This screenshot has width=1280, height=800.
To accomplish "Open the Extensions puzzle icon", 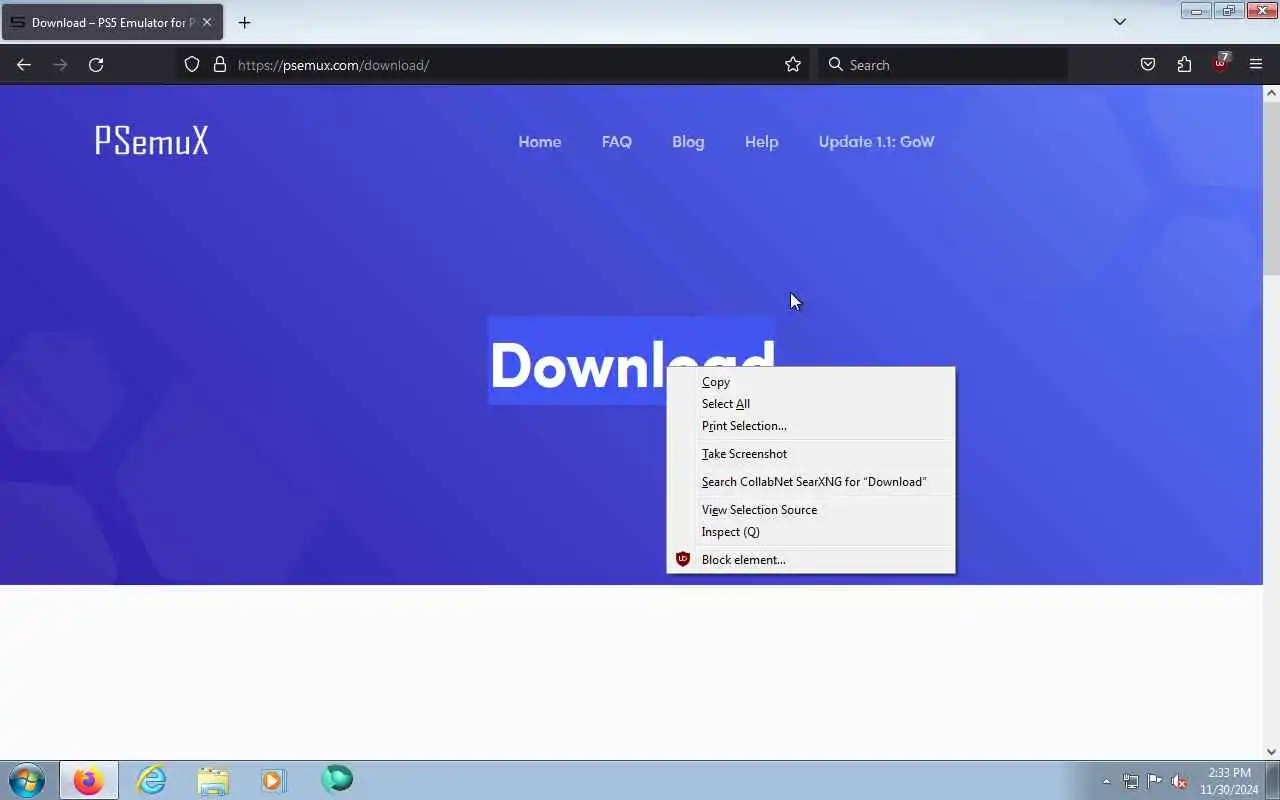I will point(1184,65).
